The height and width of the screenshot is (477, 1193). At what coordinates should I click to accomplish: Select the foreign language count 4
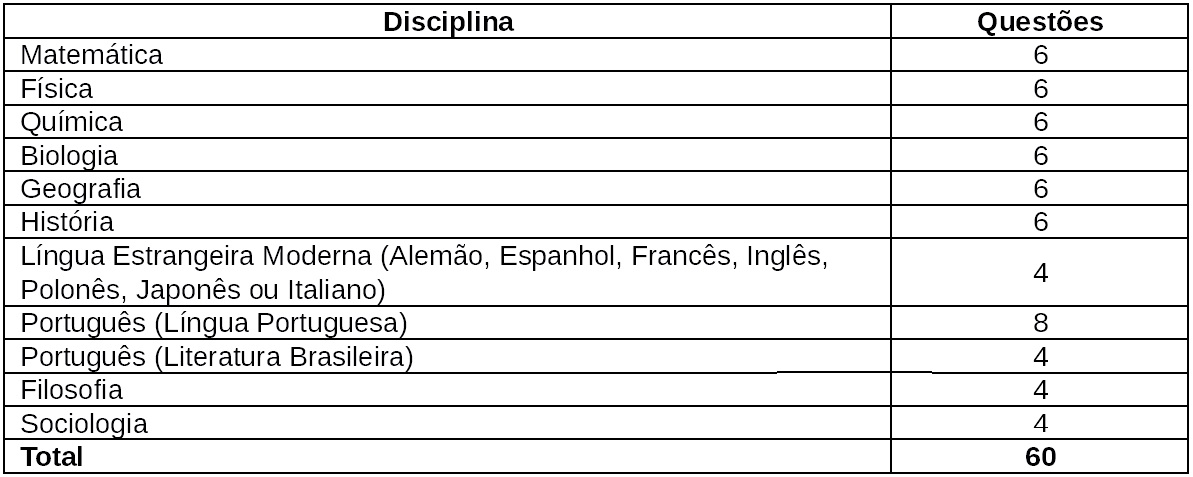pos(1041,272)
